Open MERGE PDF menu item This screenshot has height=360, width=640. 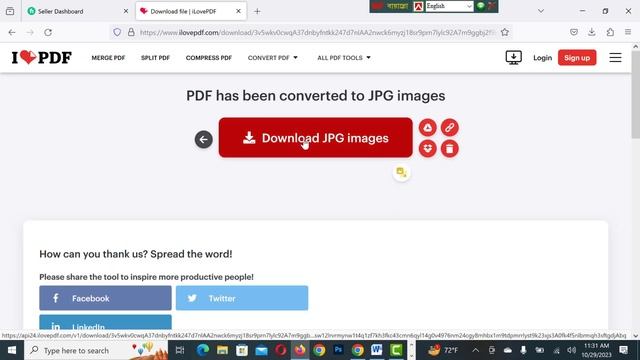coord(108,58)
